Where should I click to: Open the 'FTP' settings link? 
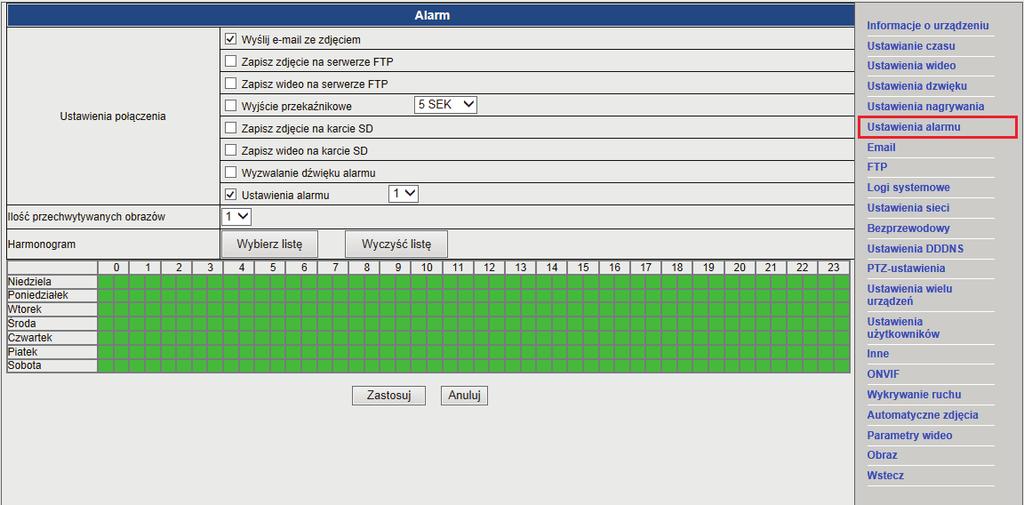point(877,167)
